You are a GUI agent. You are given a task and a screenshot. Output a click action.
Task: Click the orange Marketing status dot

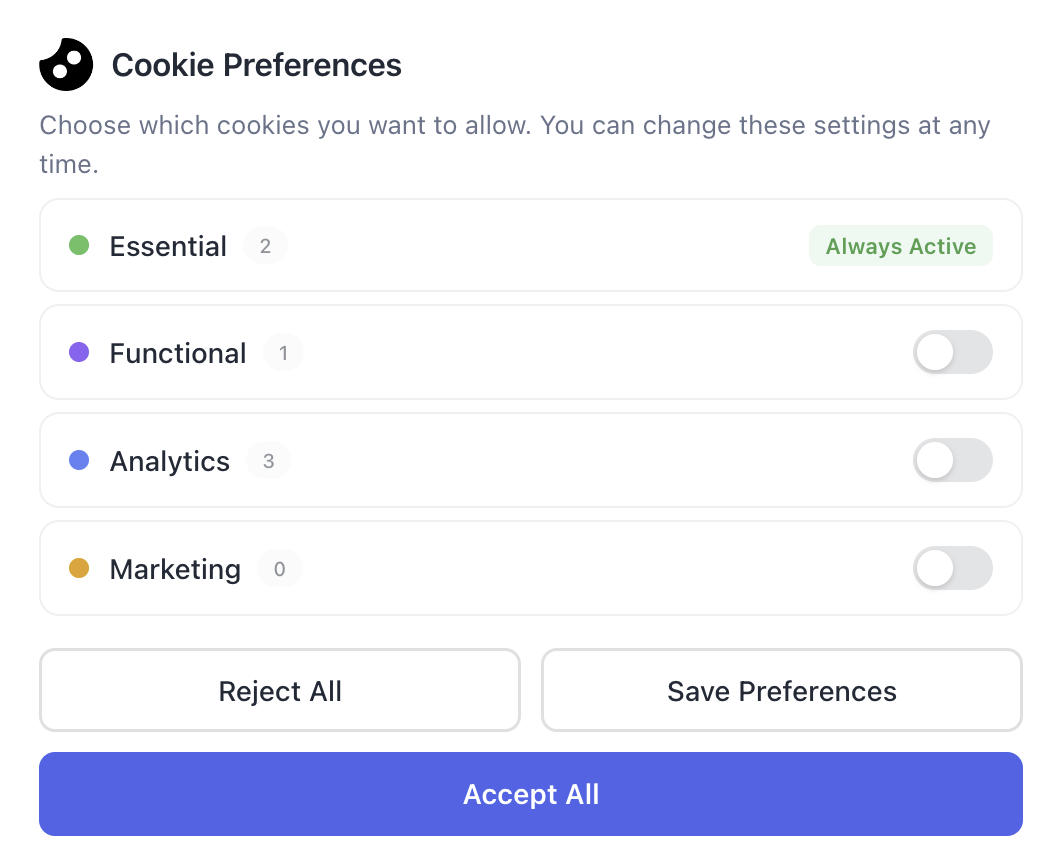coord(79,568)
